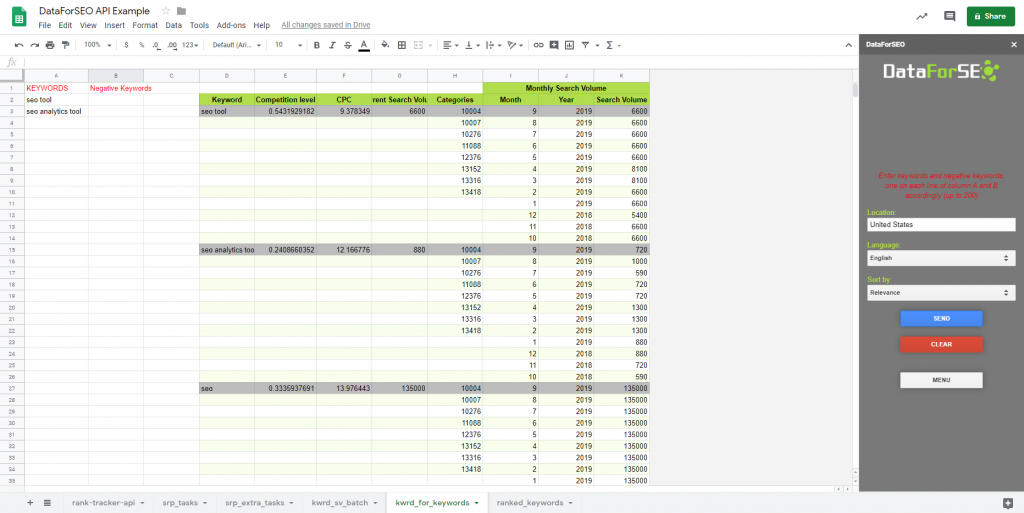Format as currency with dollar icon
This screenshot has height=513, width=1024.
tap(126, 45)
